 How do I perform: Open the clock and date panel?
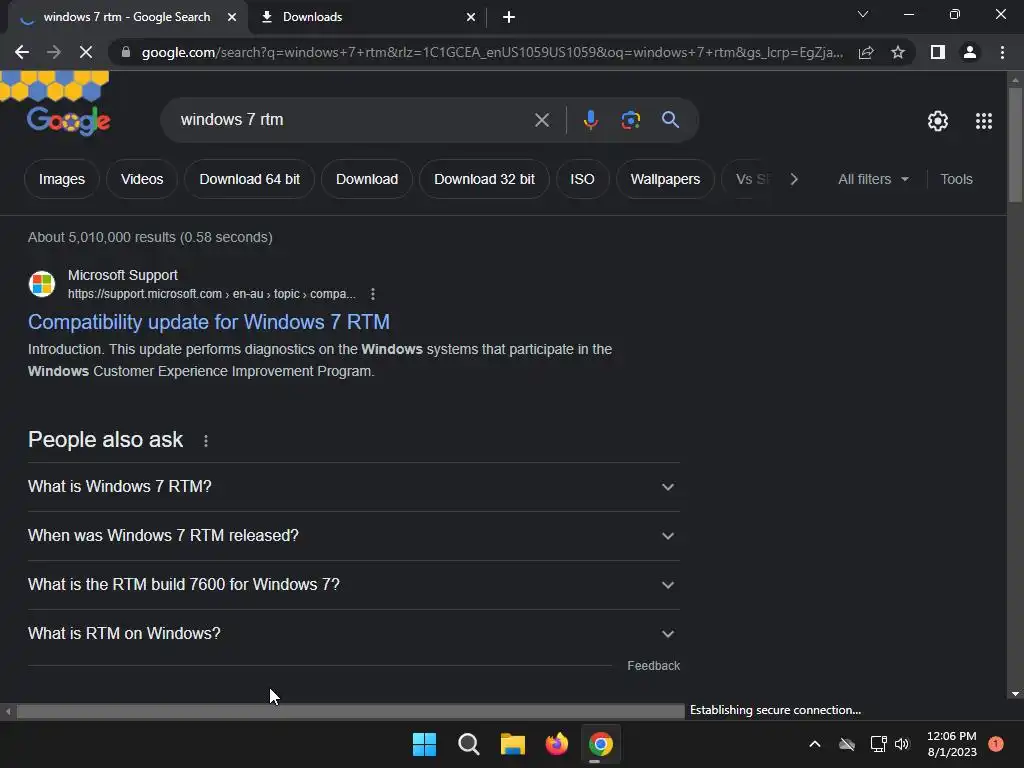[952, 744]
